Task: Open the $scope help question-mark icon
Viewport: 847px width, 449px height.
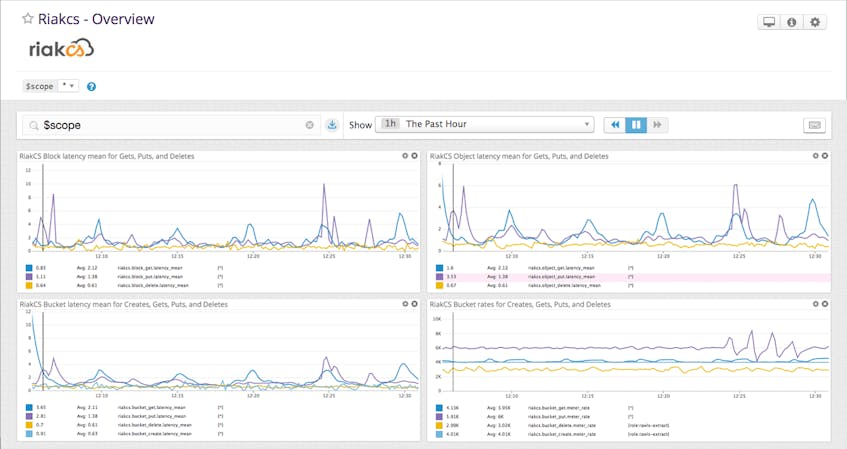Action: (x=91, y=86)
